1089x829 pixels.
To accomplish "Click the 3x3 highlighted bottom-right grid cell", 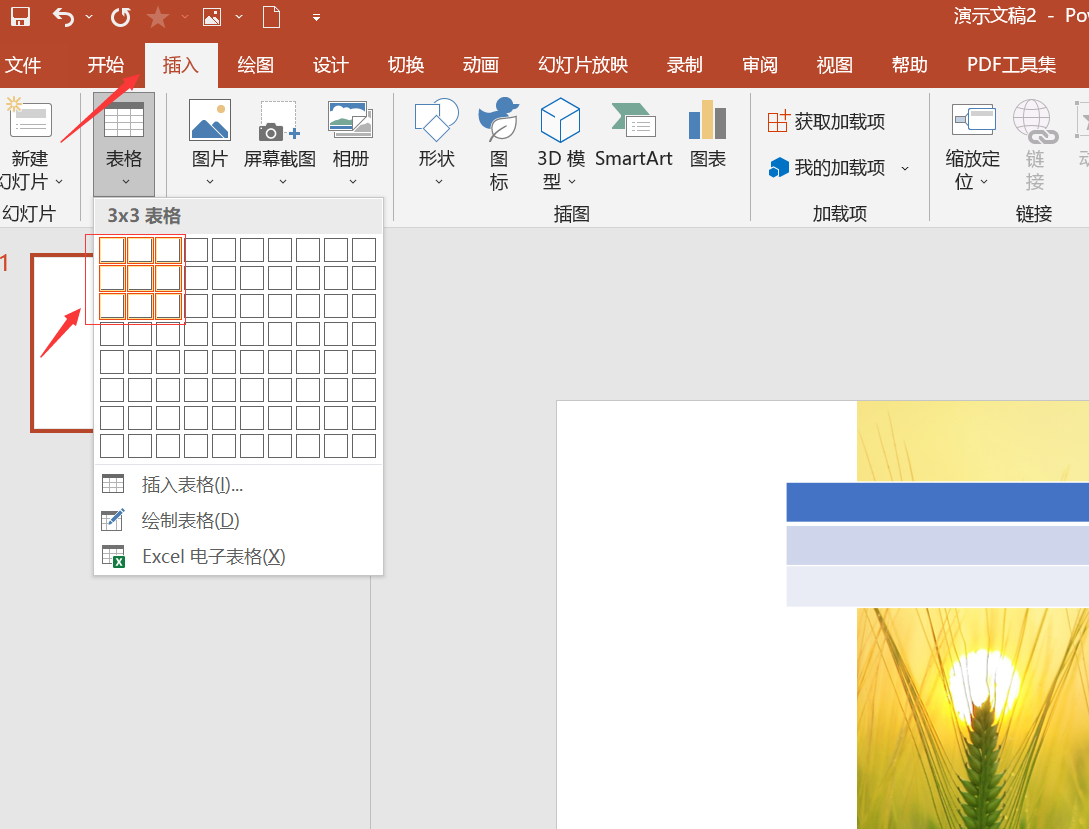I will [x=168, y=306].
